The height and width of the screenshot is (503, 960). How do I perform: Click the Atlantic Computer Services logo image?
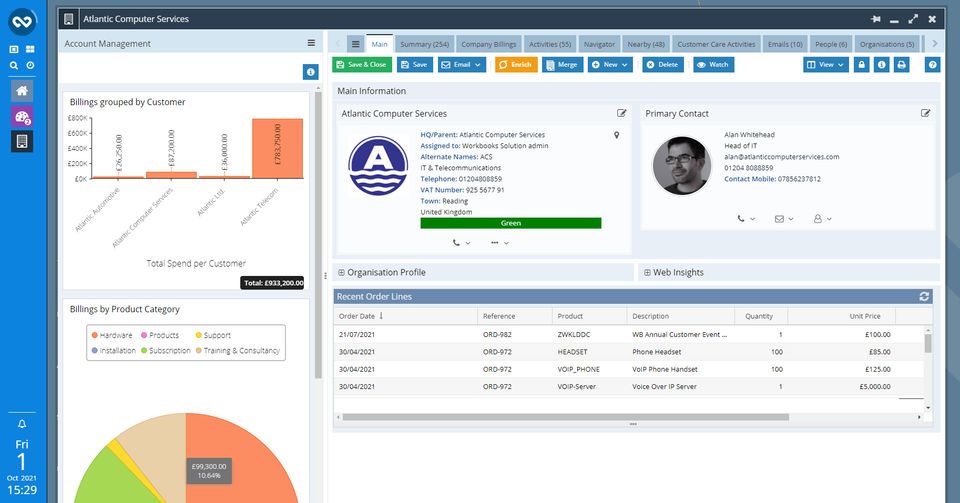tap(378, 166)
